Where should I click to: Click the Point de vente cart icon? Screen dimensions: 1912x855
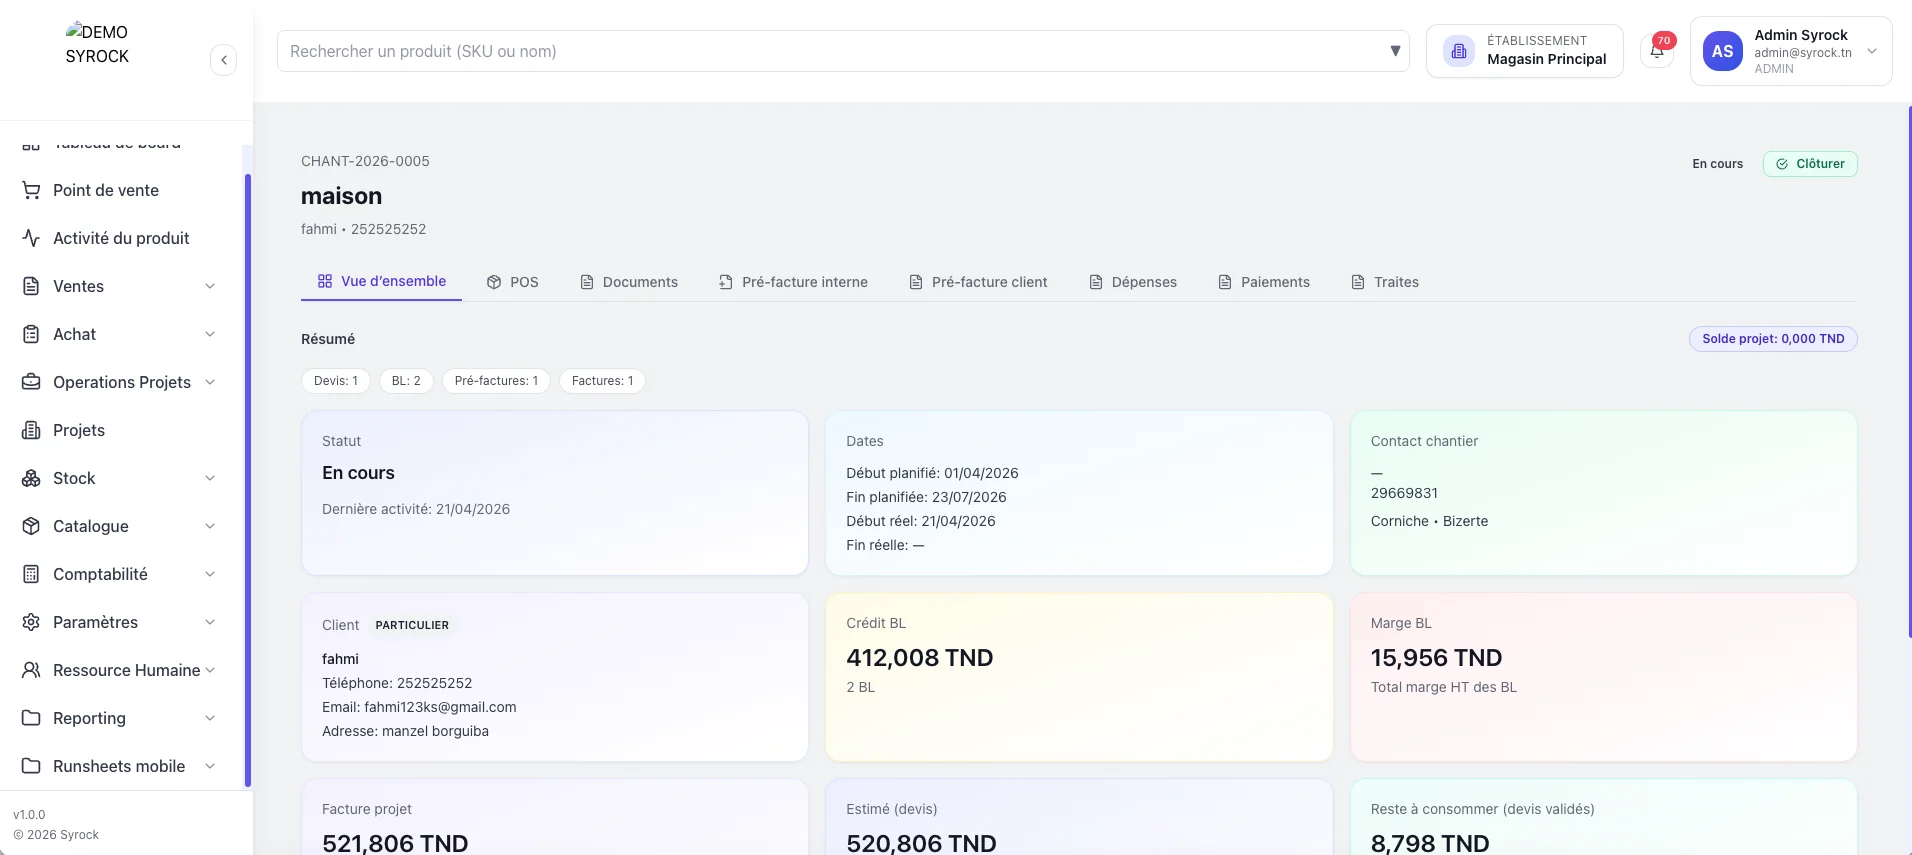[x=31, y=190]
